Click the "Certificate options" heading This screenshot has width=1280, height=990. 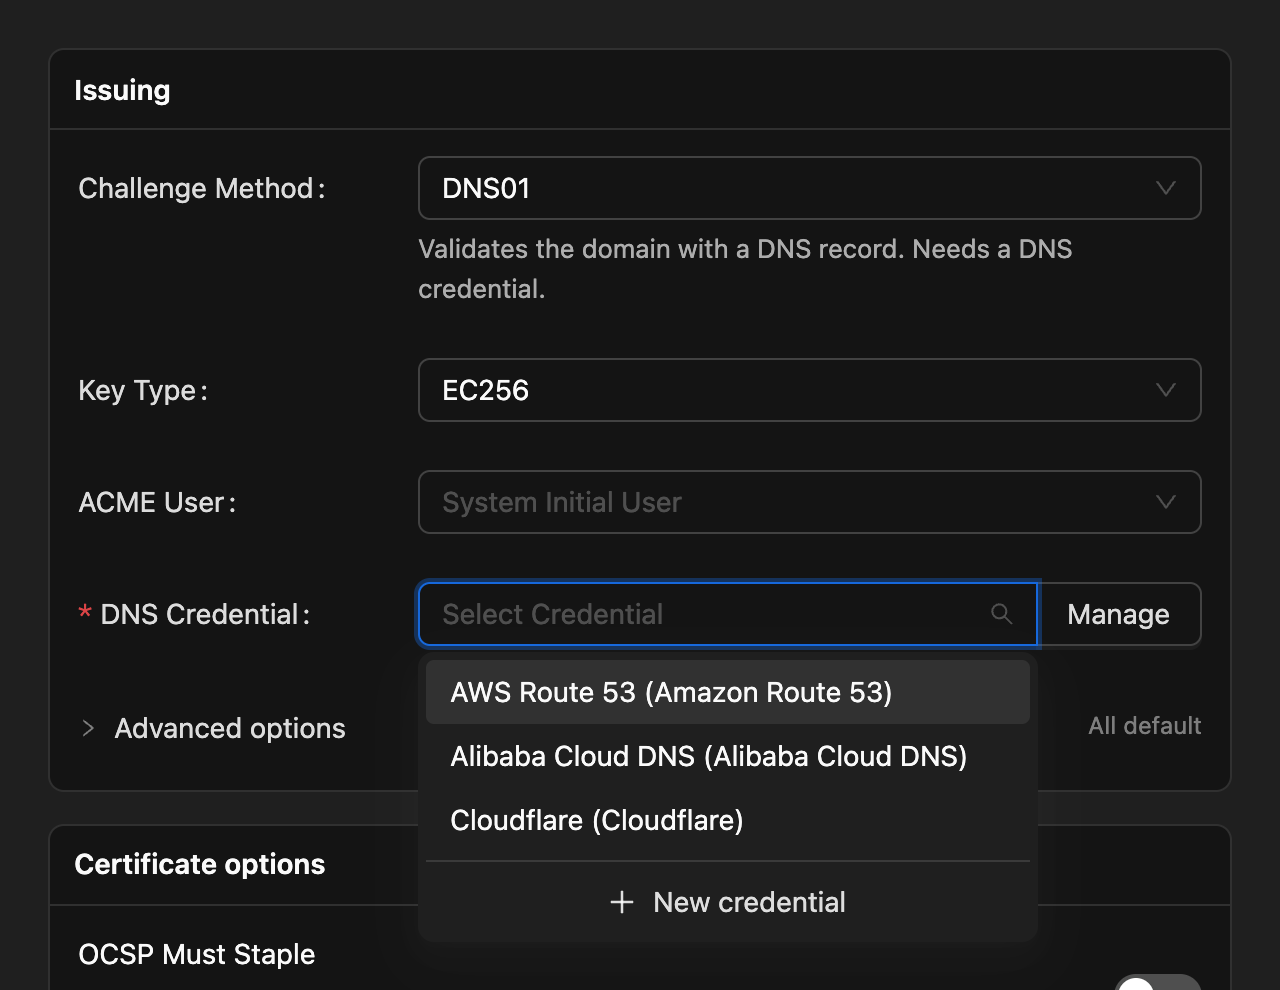pyautogui.click(x=200, y=864)
